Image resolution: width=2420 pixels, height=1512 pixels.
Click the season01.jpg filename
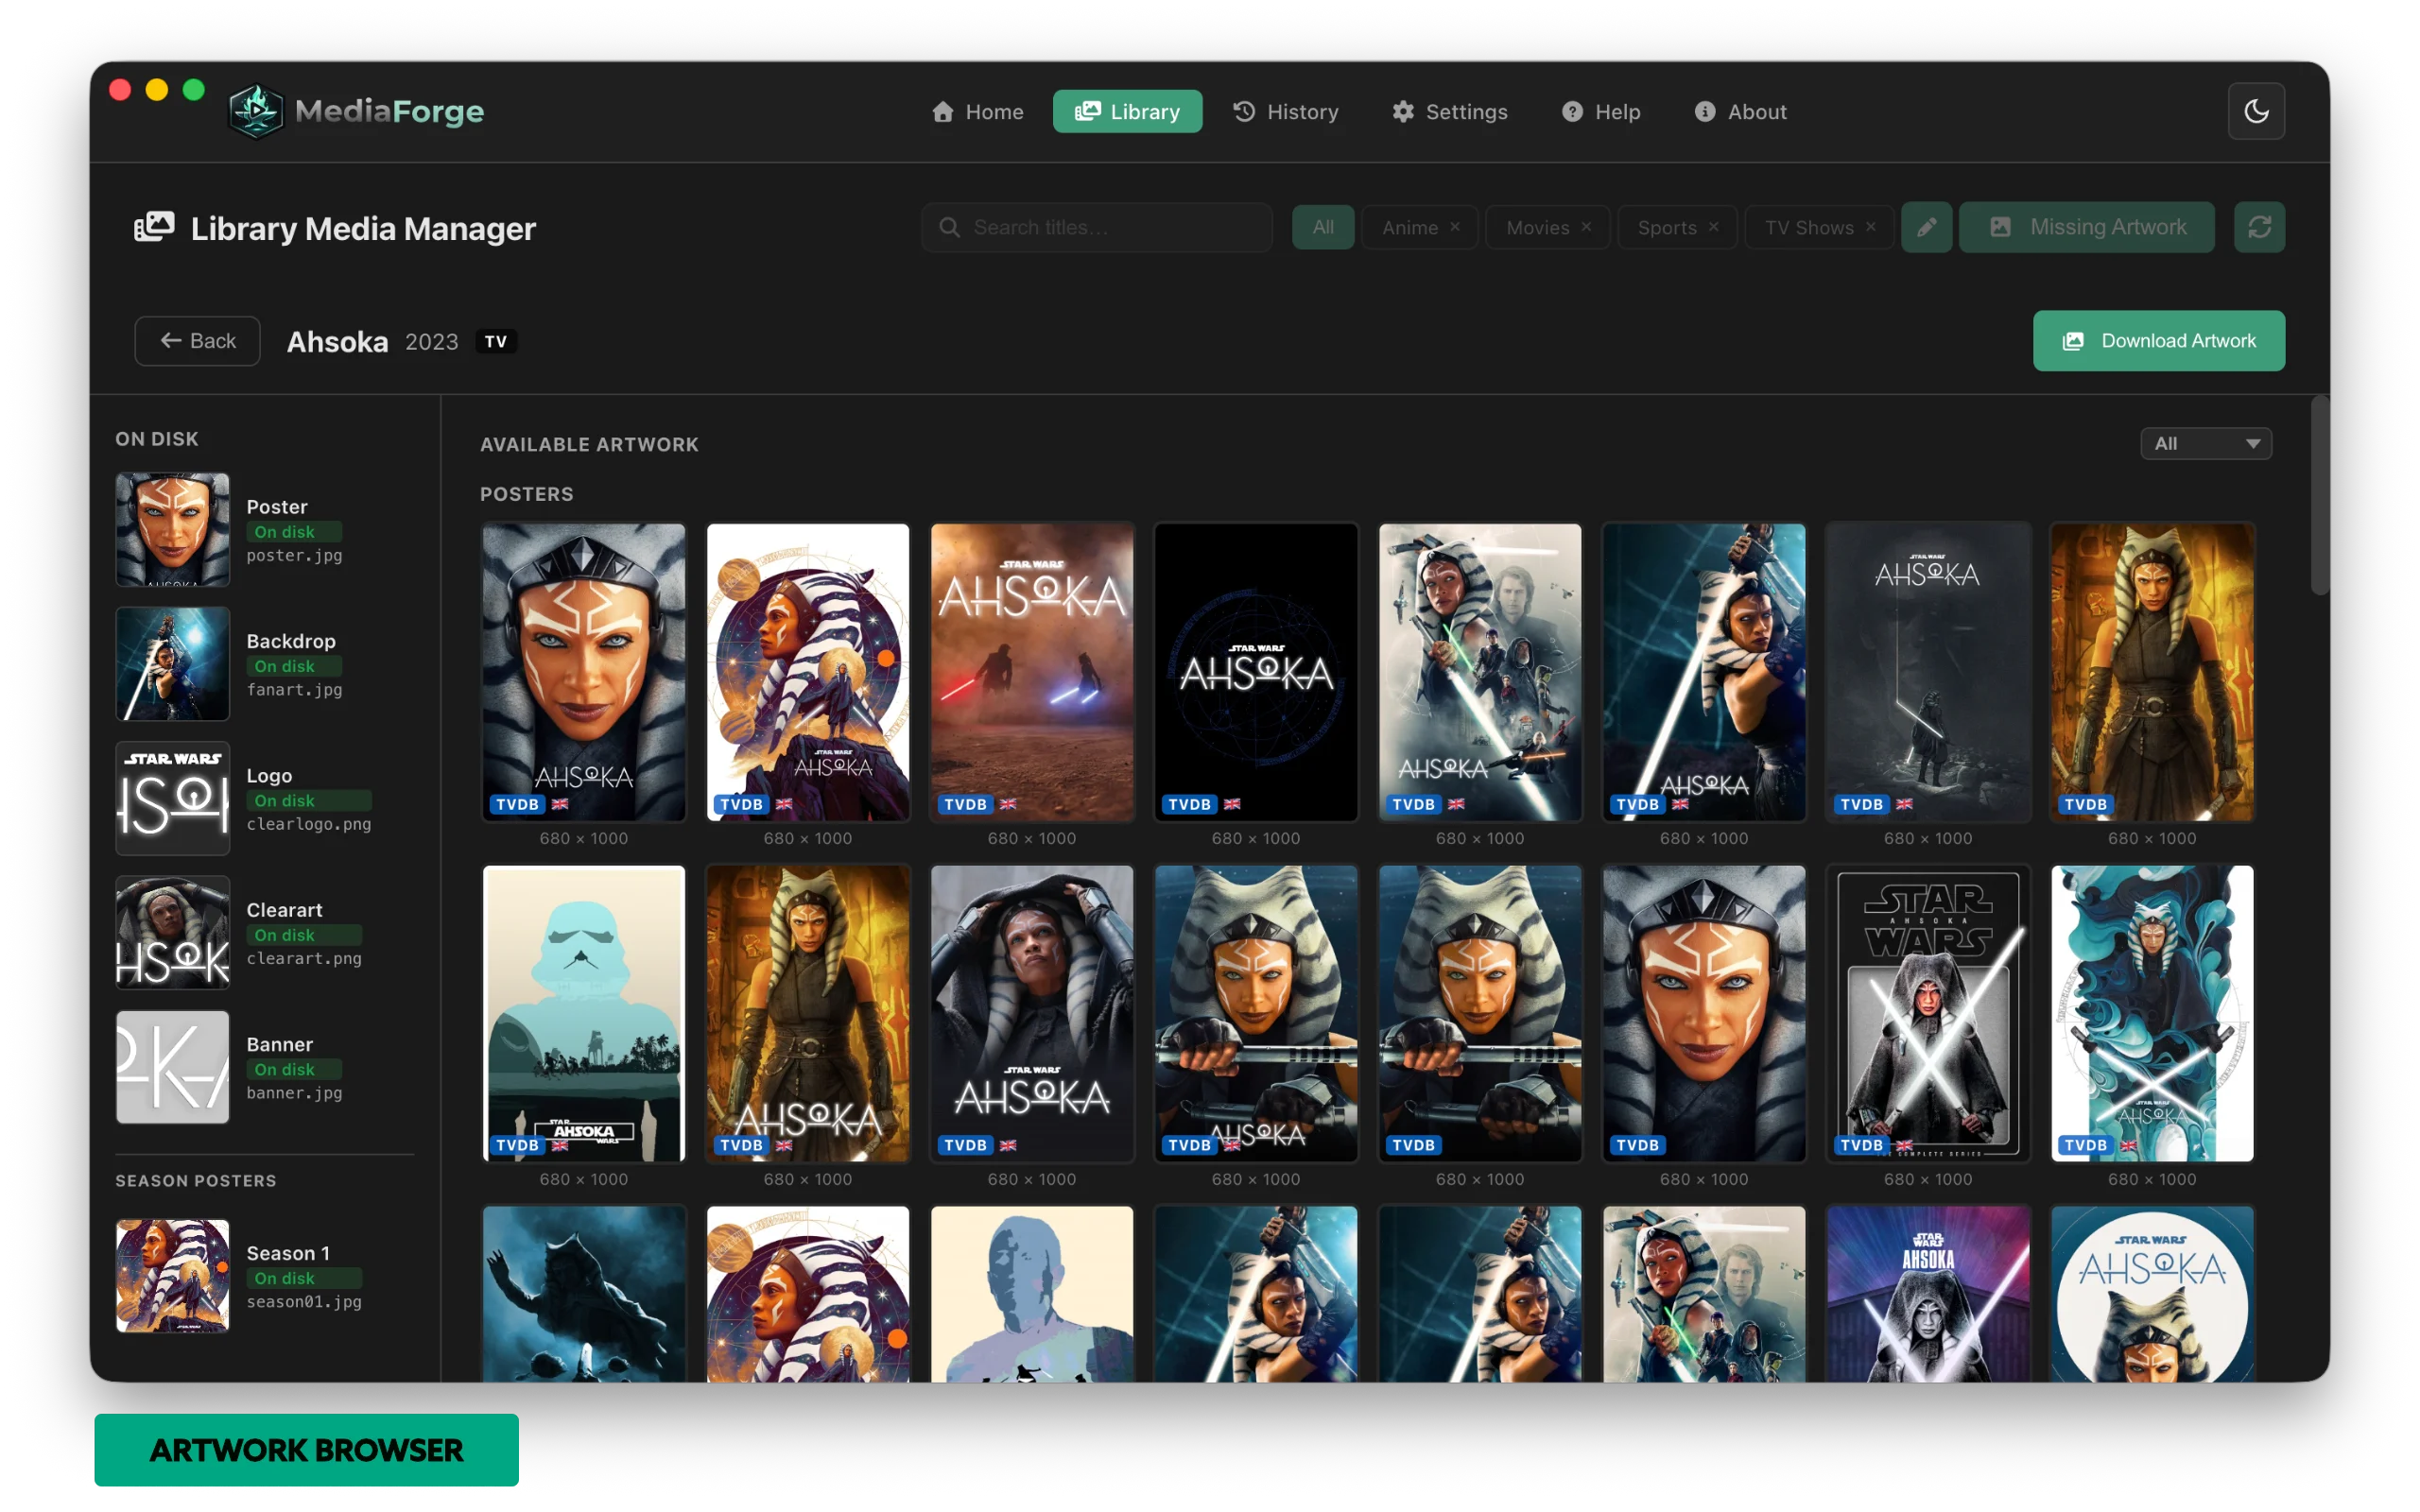point(304,1301)
